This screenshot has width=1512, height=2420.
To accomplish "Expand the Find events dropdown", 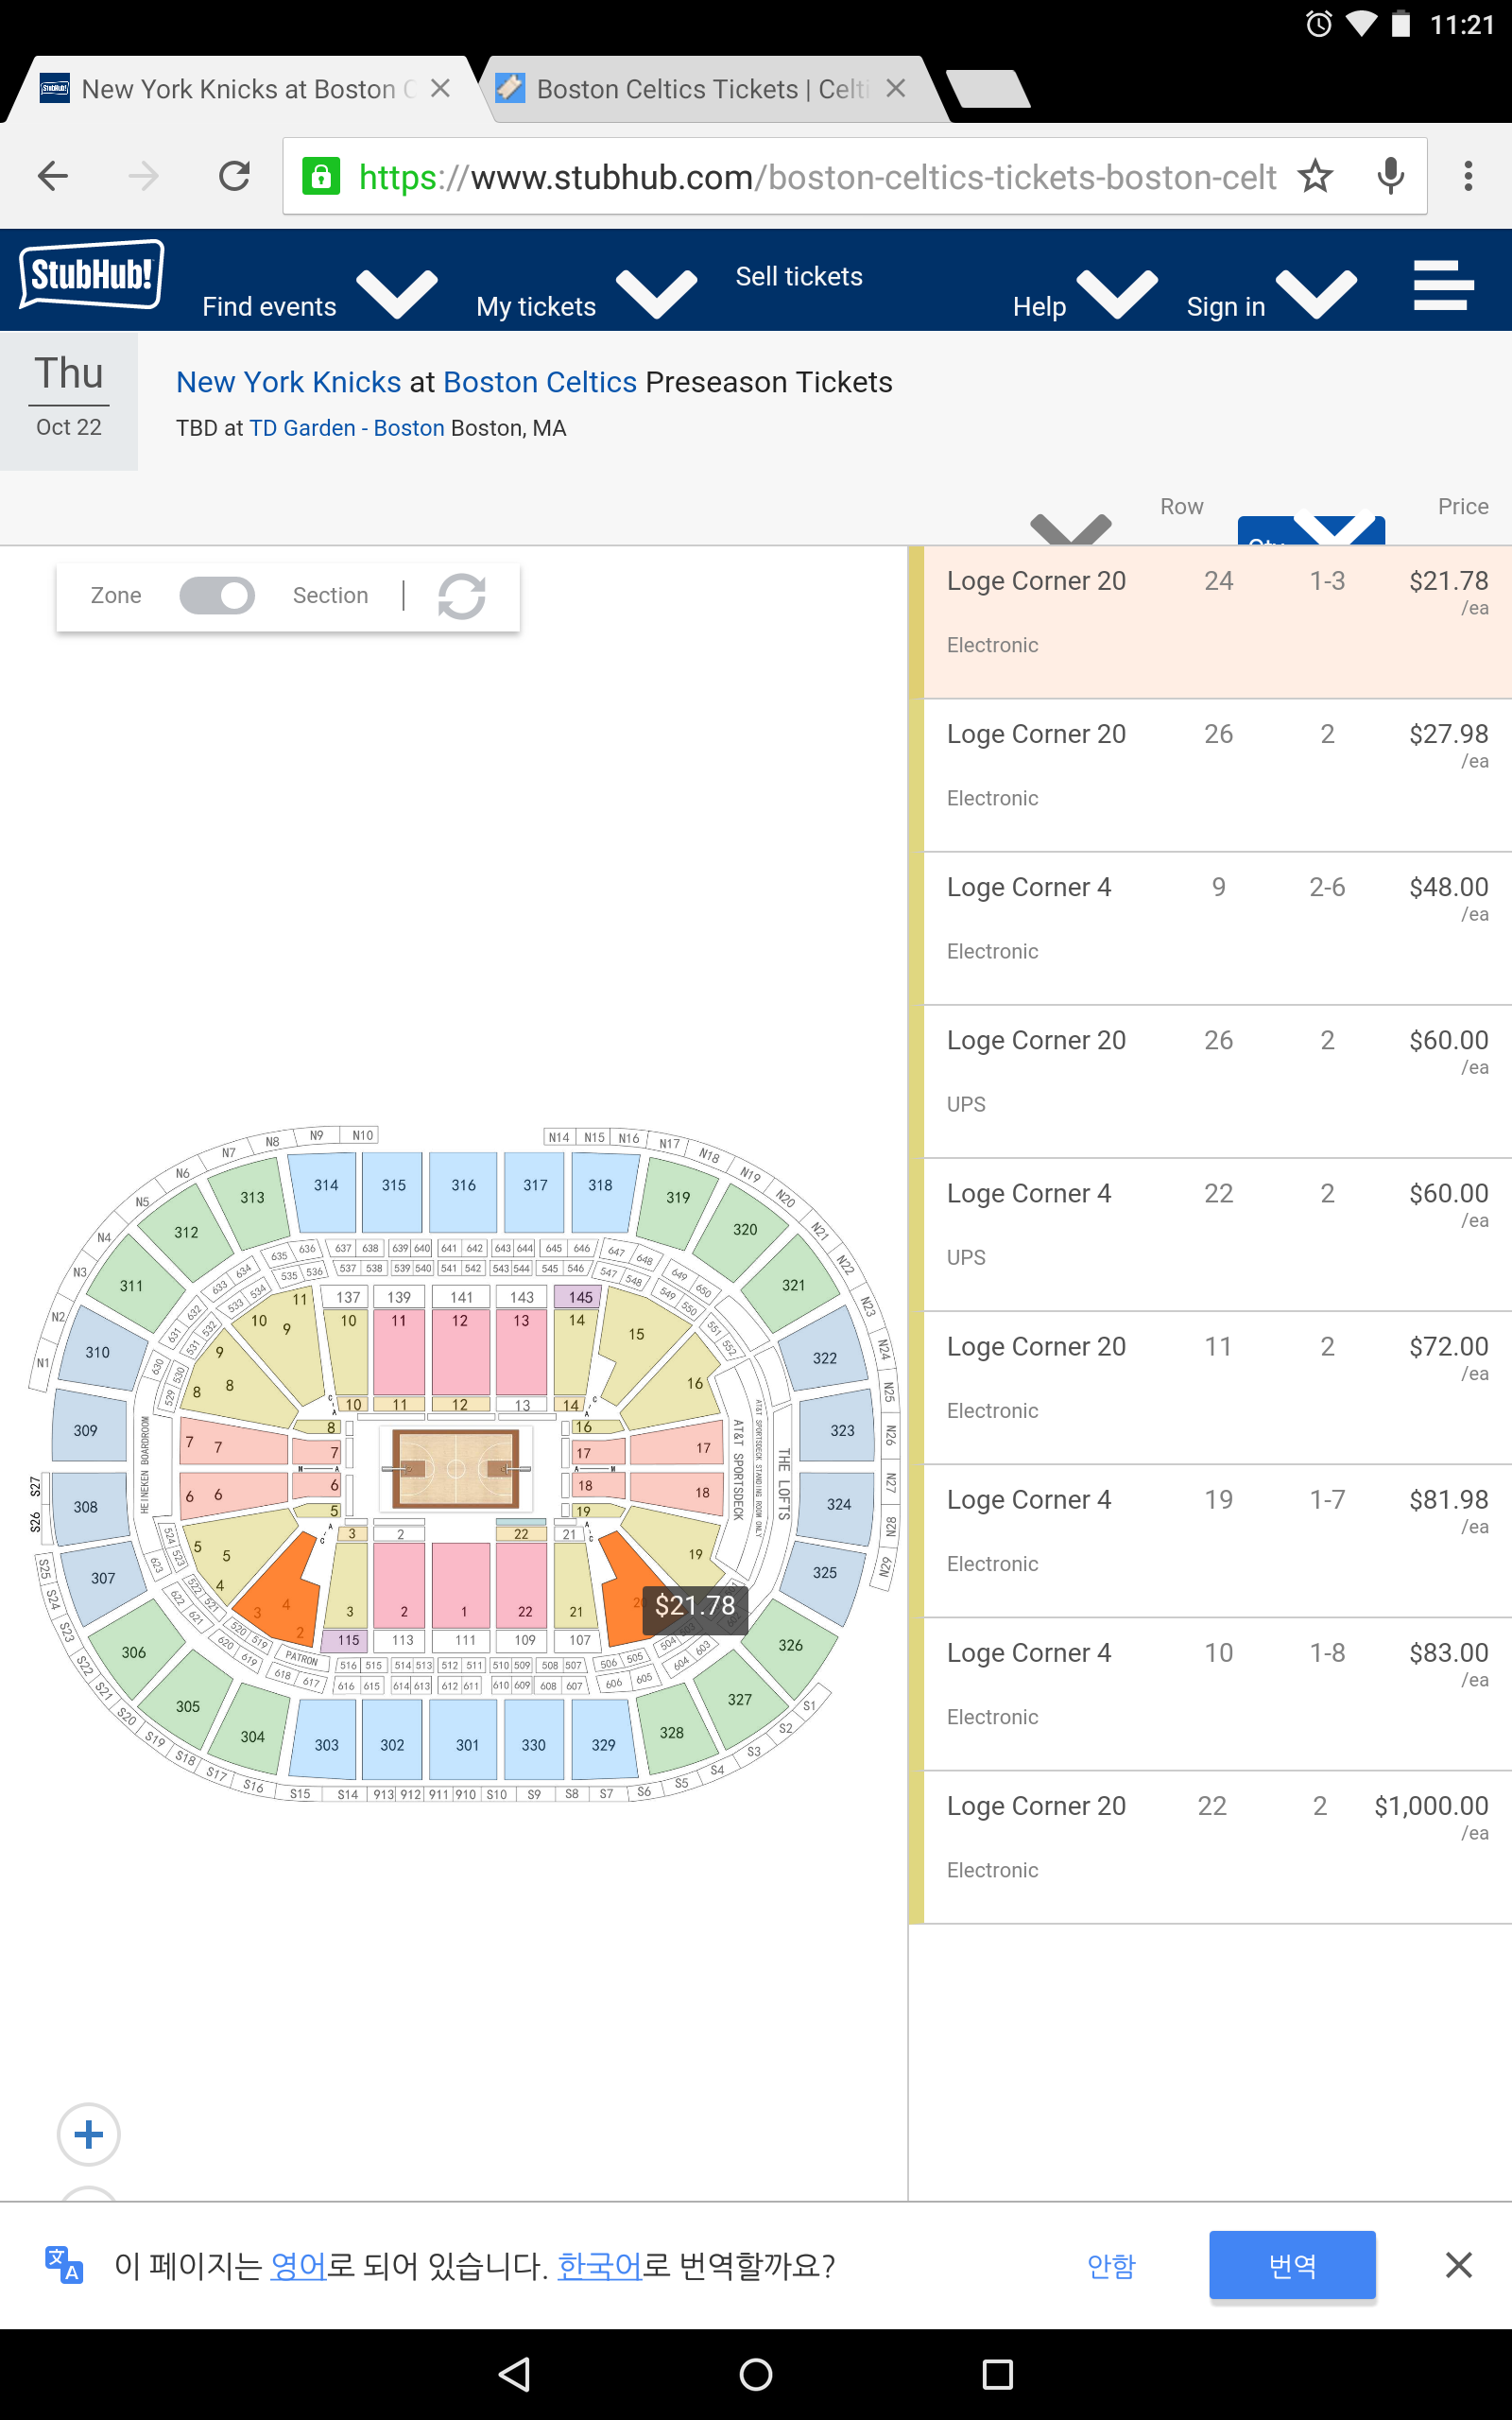I will point(396,294).
